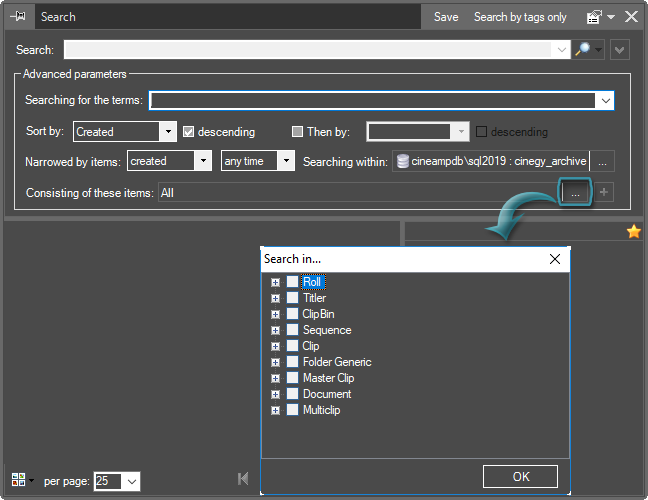Check the Master Clip checkbox
Screen dimensions: 648x500
point(292,378)
